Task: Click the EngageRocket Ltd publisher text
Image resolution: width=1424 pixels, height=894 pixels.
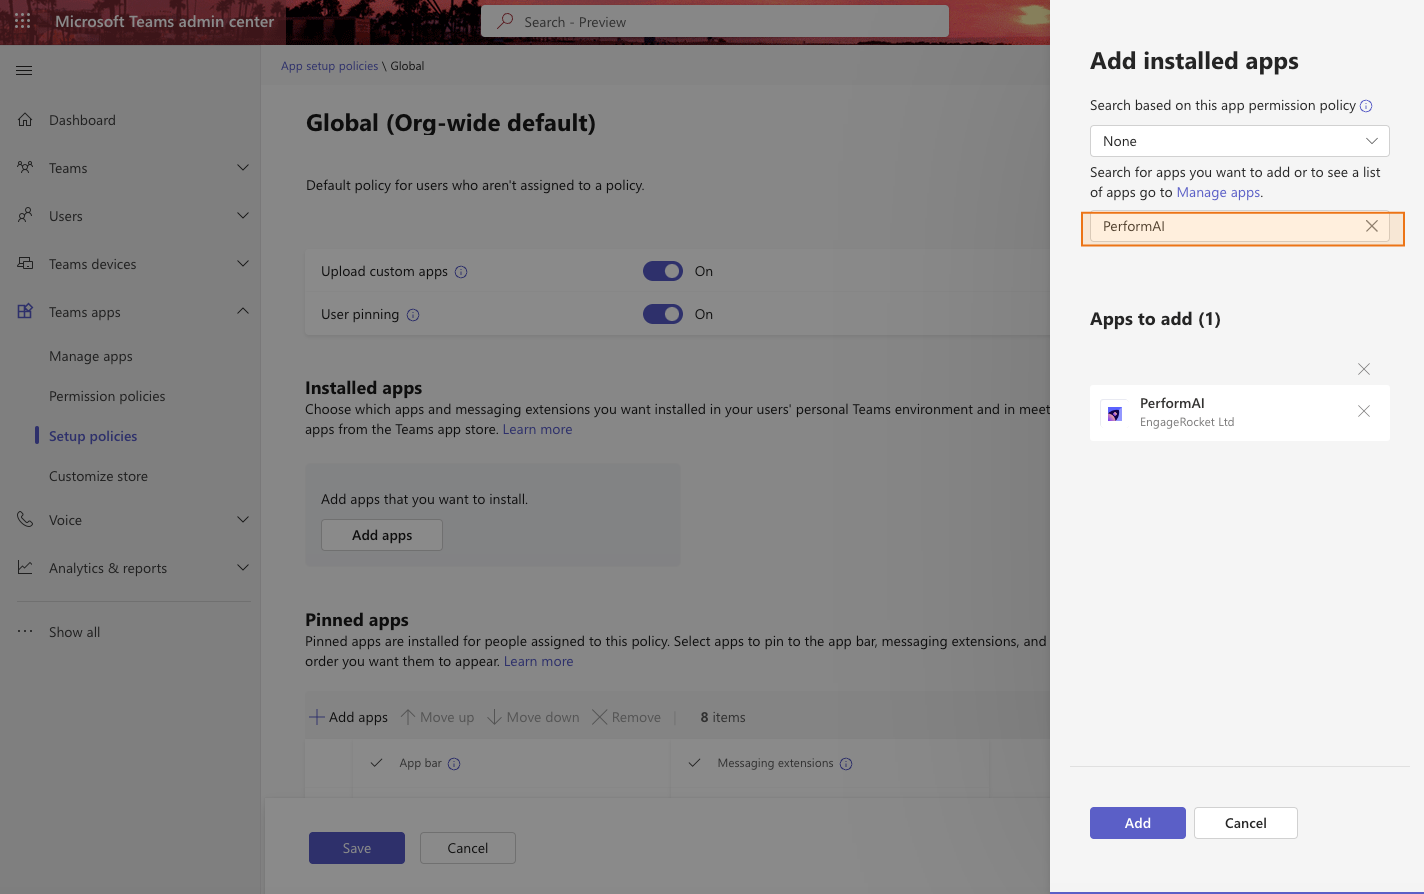Action: click(1187, 422)
